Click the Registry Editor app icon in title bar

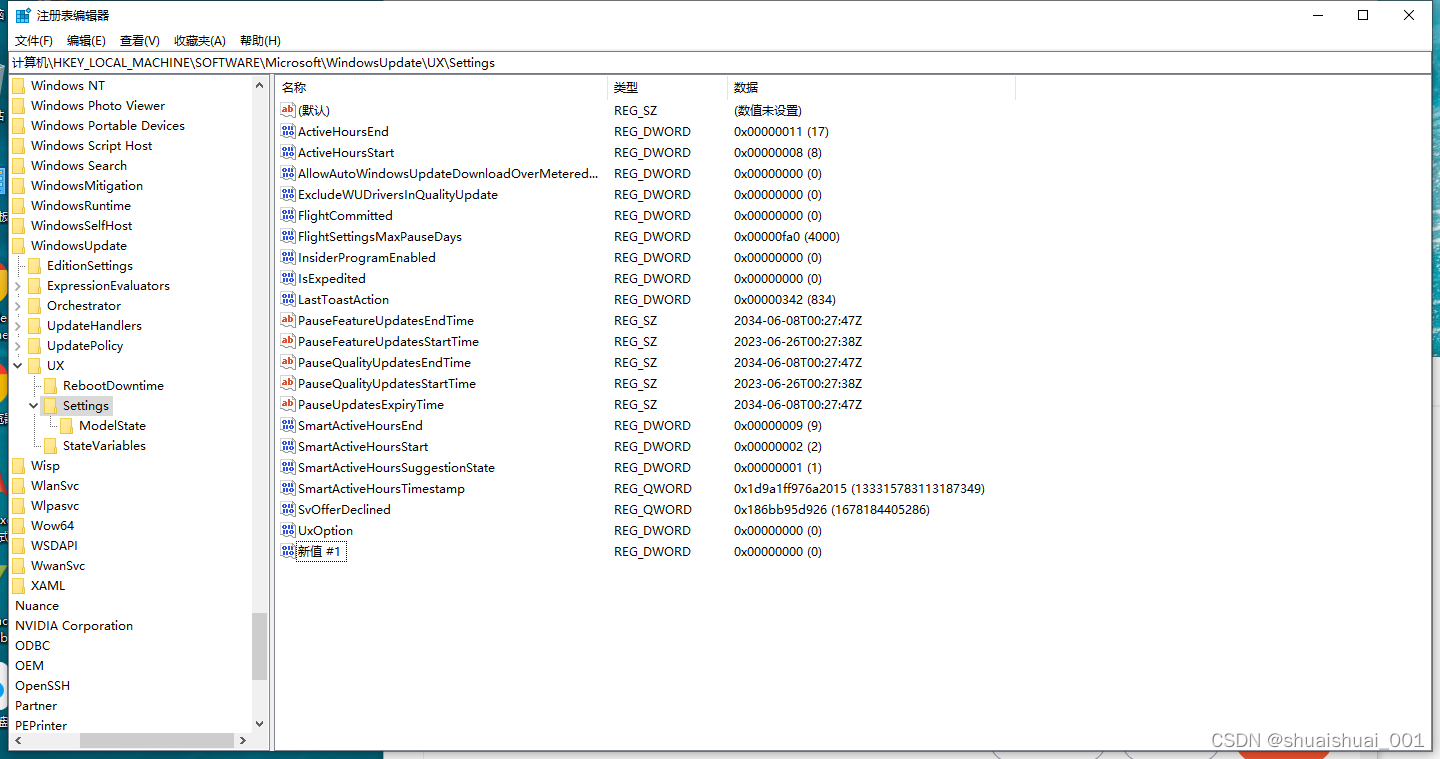(x=23, y=15)
